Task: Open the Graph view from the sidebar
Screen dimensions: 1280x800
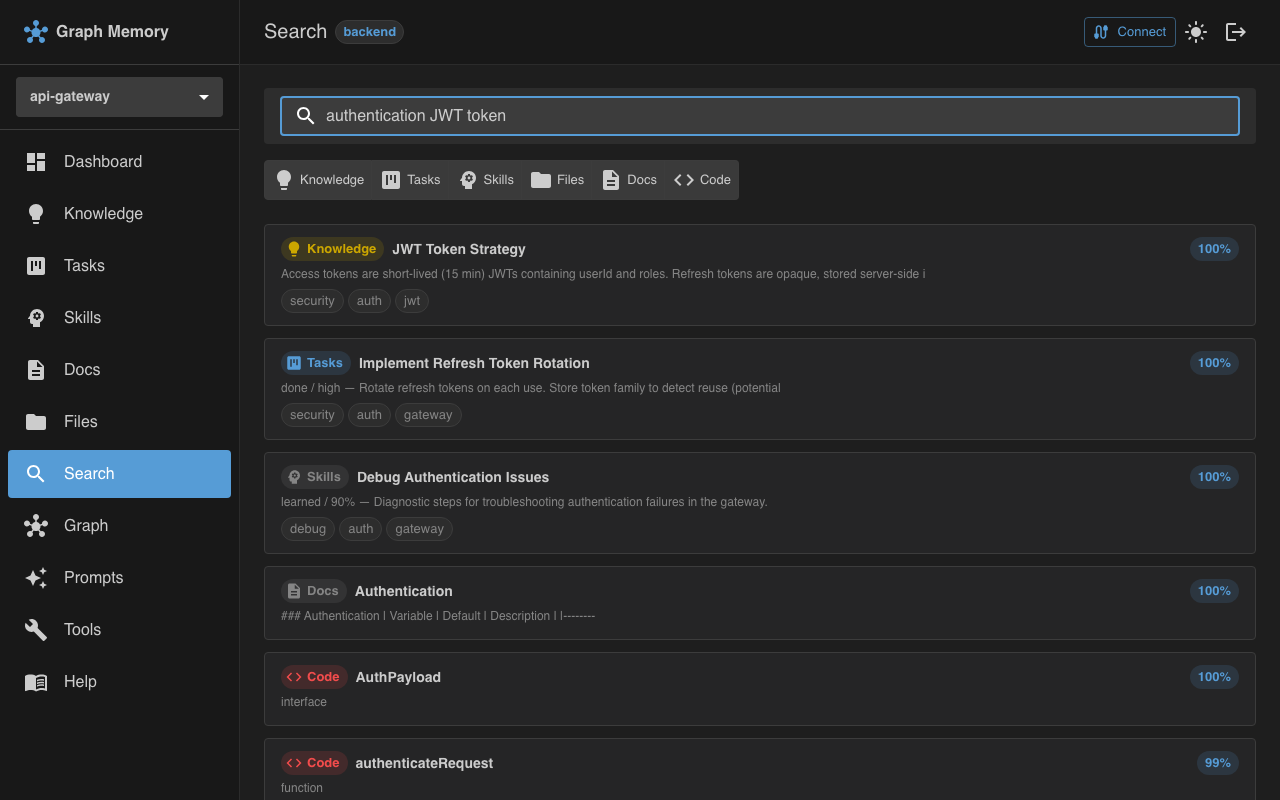Action: pos(86,525)
